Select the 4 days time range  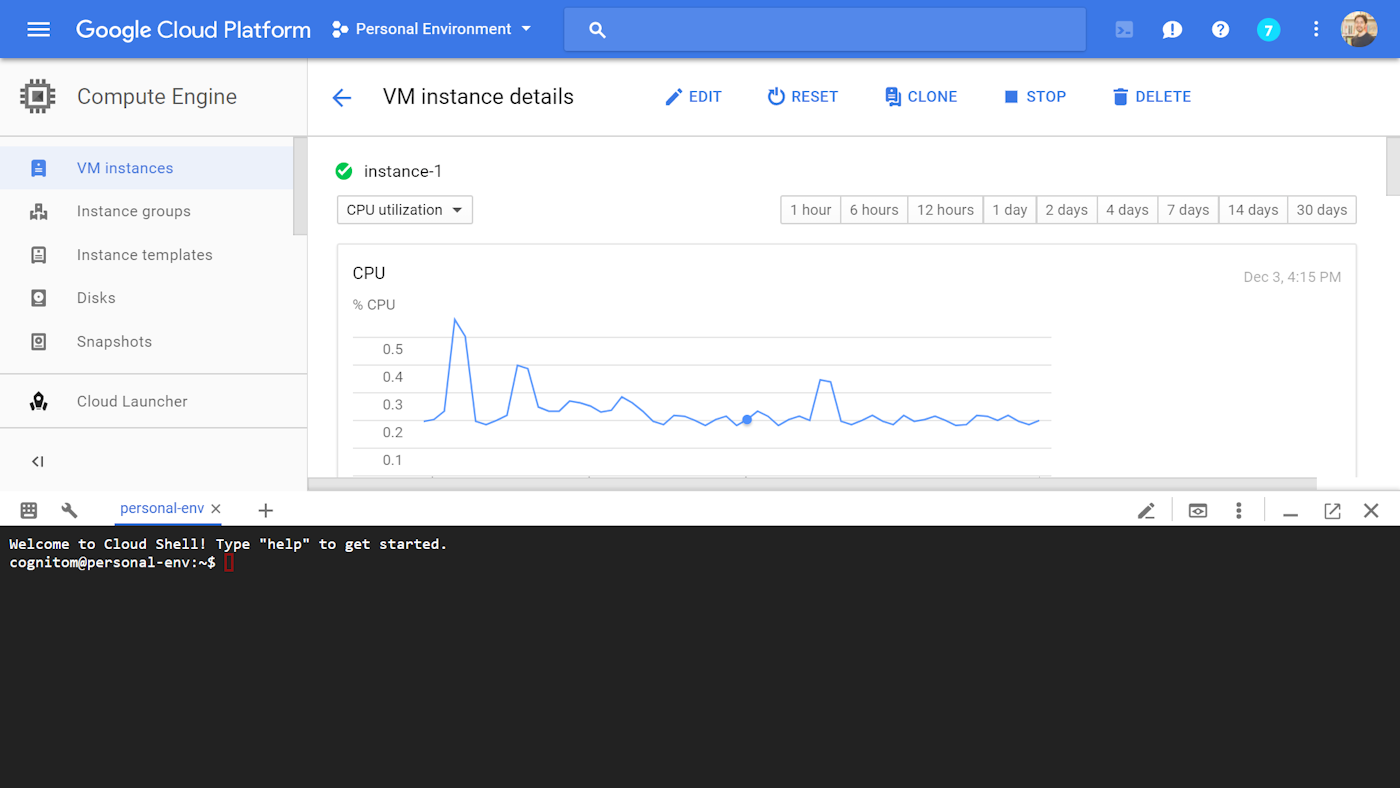(1127, 210)
